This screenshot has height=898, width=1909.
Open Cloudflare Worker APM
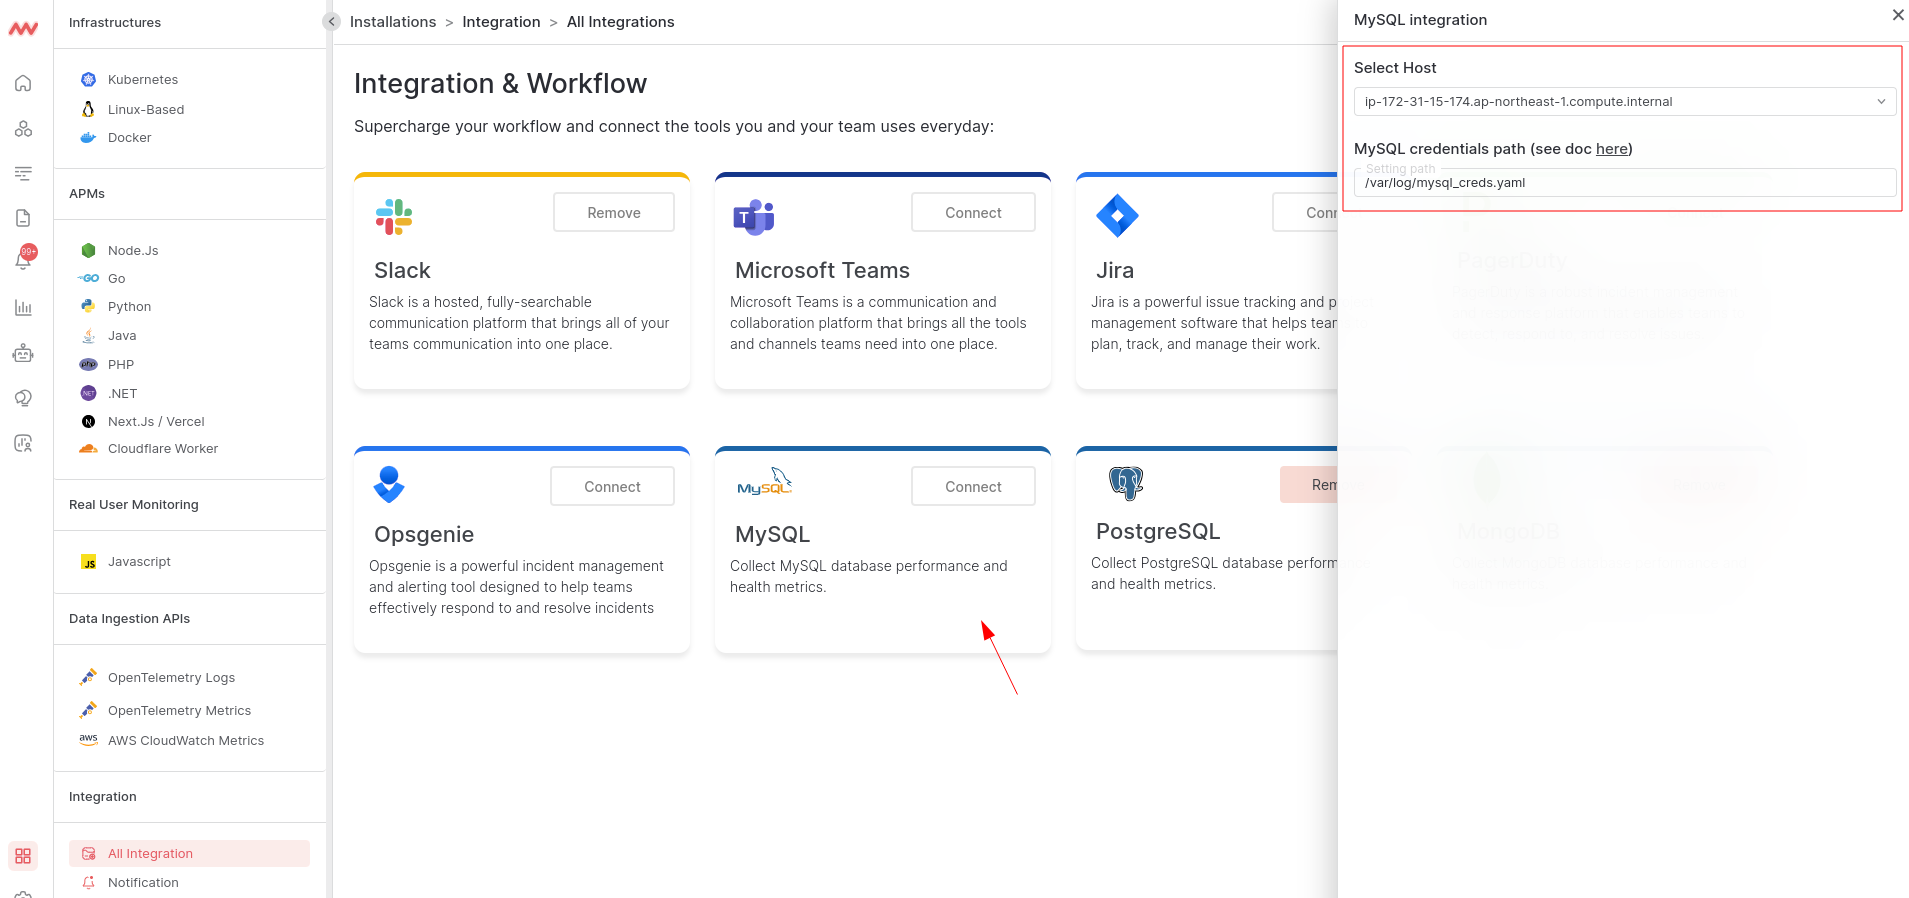pyautogui.click(x=163, y=449)
